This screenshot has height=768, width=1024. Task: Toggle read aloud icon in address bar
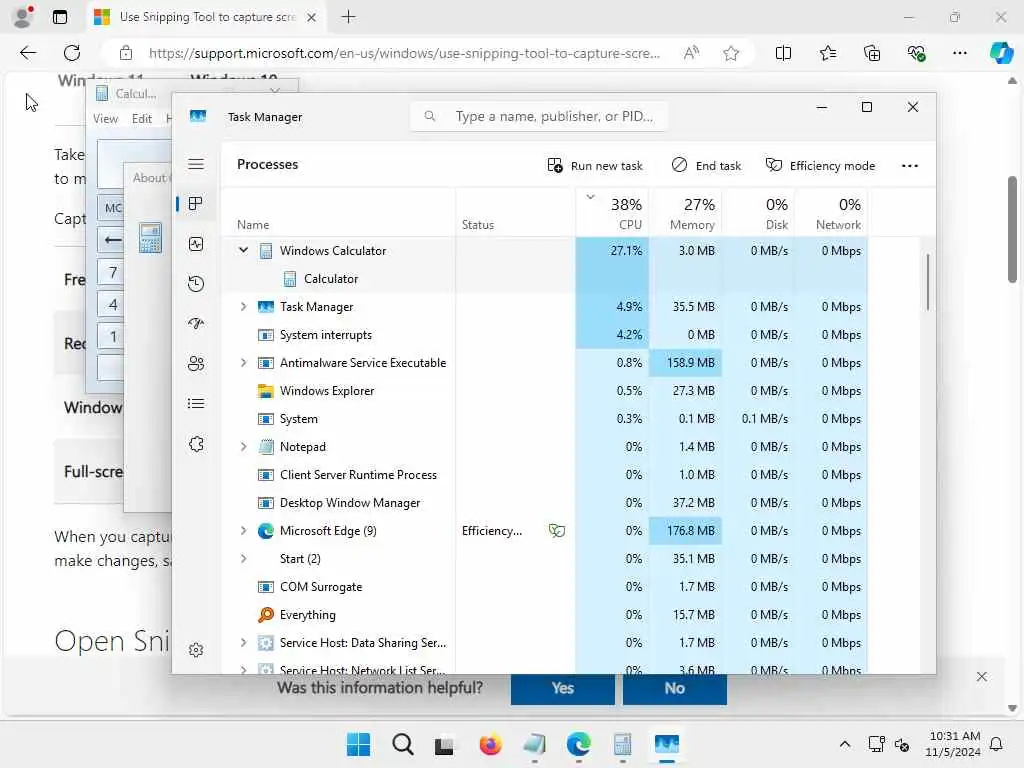(691, 53)
